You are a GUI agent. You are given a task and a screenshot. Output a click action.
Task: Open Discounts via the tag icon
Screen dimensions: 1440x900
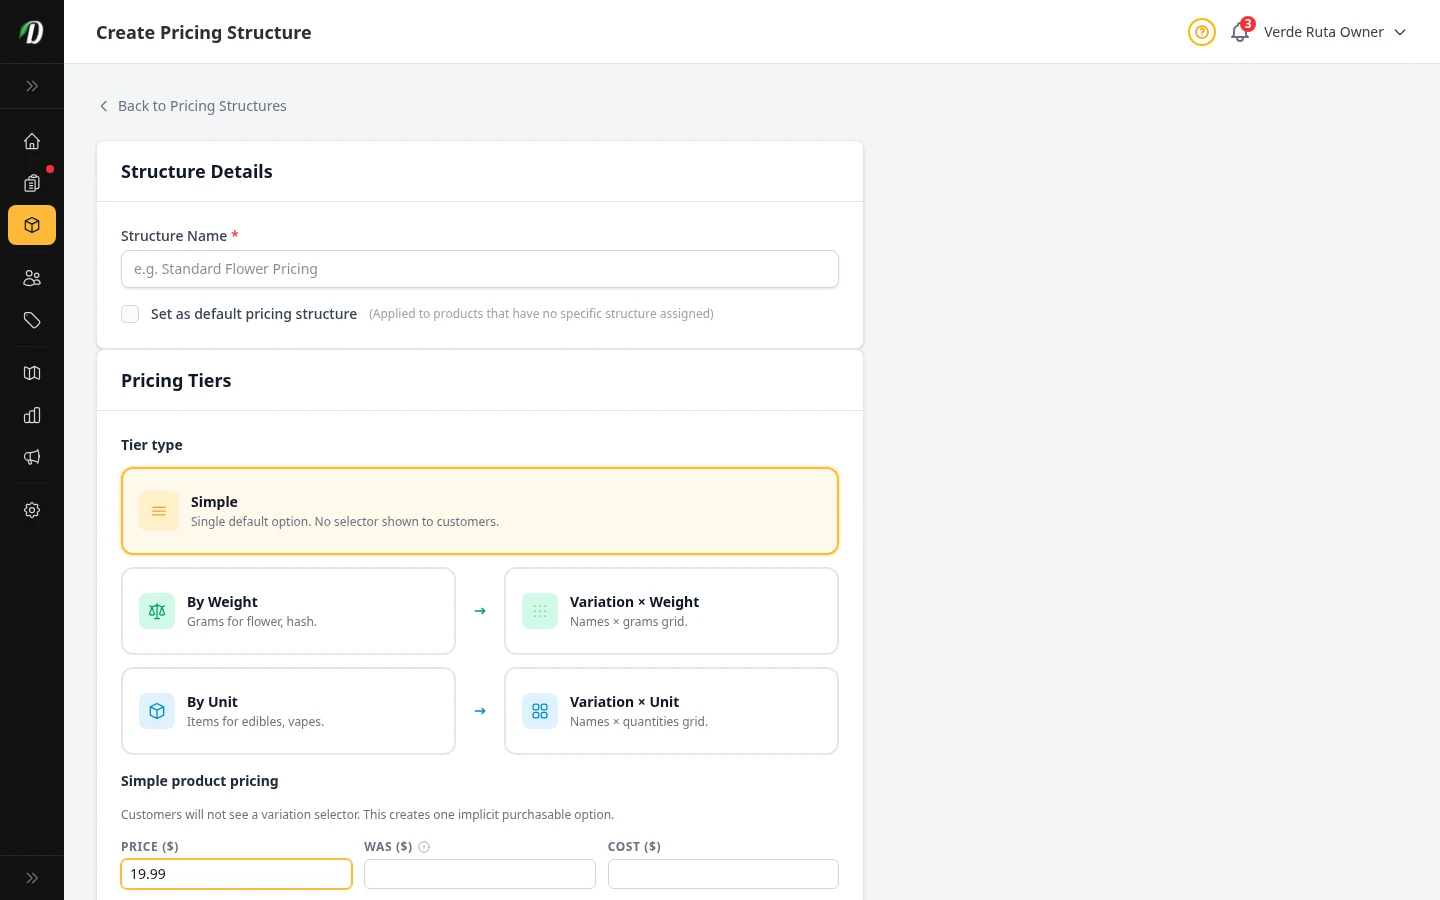point(32,320)
